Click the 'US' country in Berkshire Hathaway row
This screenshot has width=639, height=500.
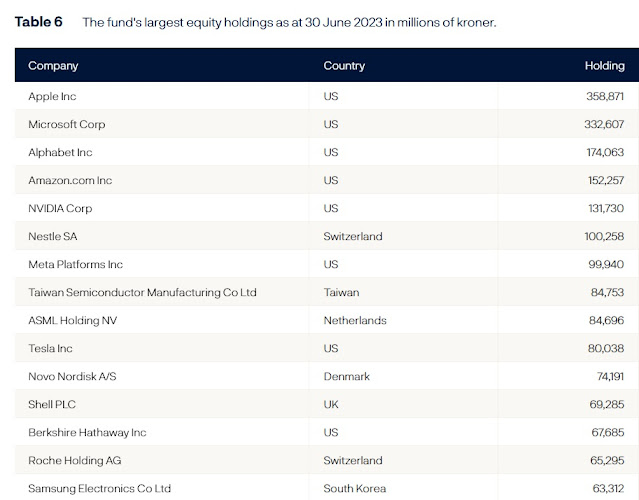[x=331, y=432]
